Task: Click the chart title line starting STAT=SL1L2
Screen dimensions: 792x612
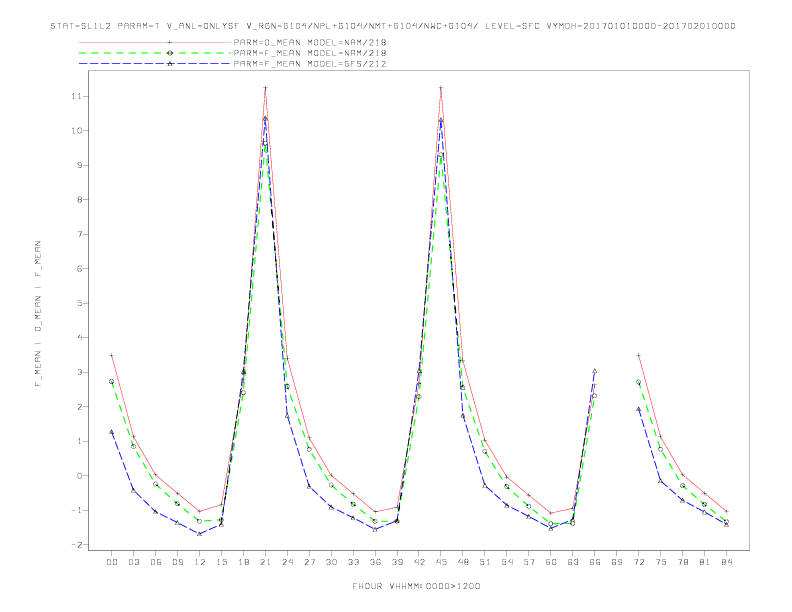Action: click(393, 26)
